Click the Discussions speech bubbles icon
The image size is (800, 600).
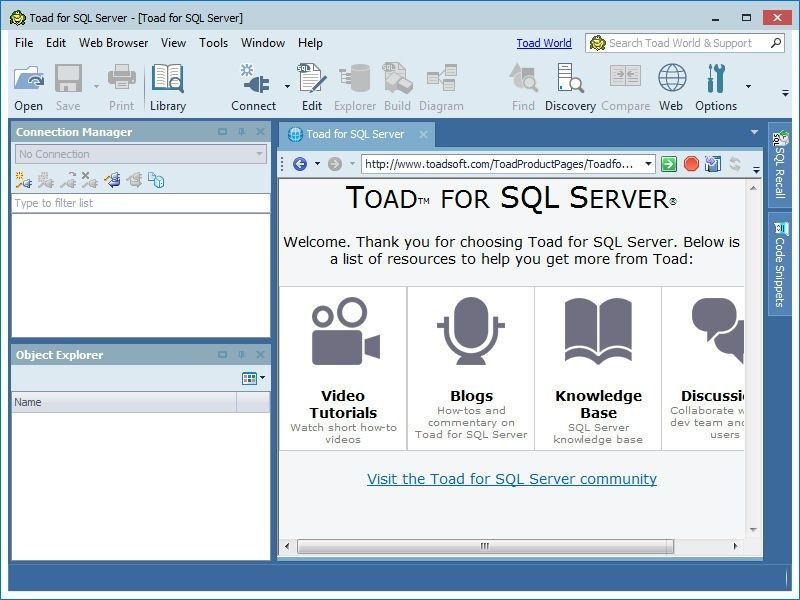pyautogui.click(x=718, y=331)
